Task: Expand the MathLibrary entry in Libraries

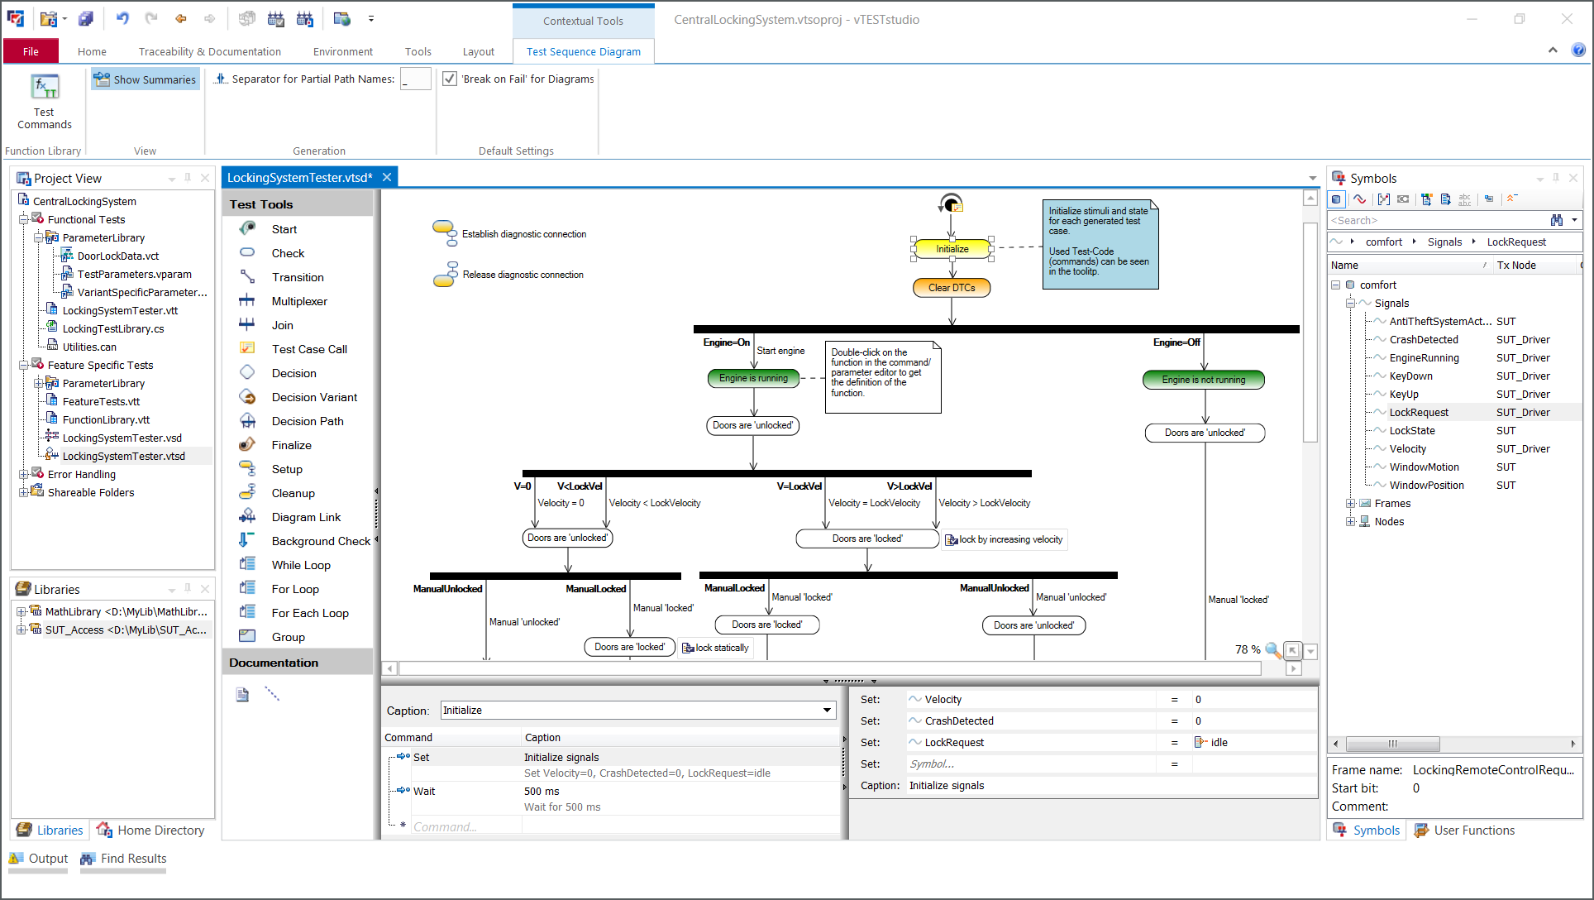Action: coord(20,611)
